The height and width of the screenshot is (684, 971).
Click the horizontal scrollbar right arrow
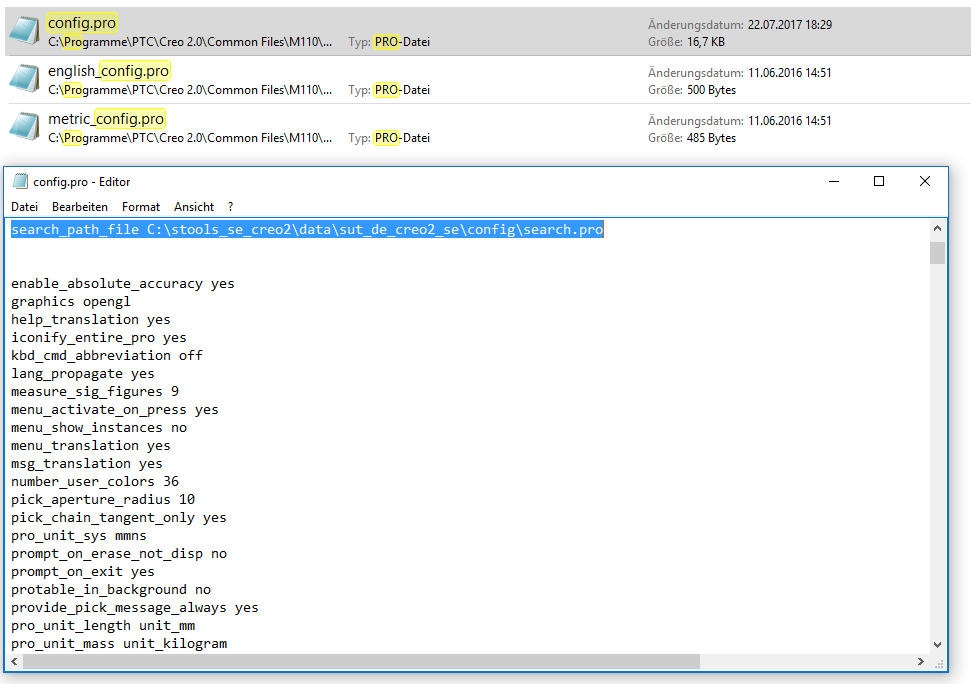(921, 661)
